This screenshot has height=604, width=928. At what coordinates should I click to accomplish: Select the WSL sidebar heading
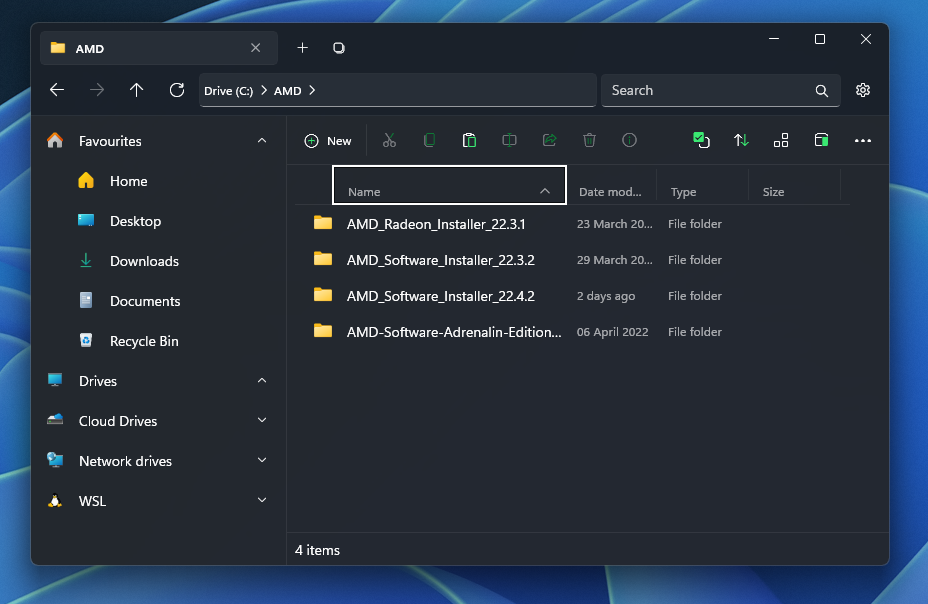pyautogui.click(x=92, y=501)
